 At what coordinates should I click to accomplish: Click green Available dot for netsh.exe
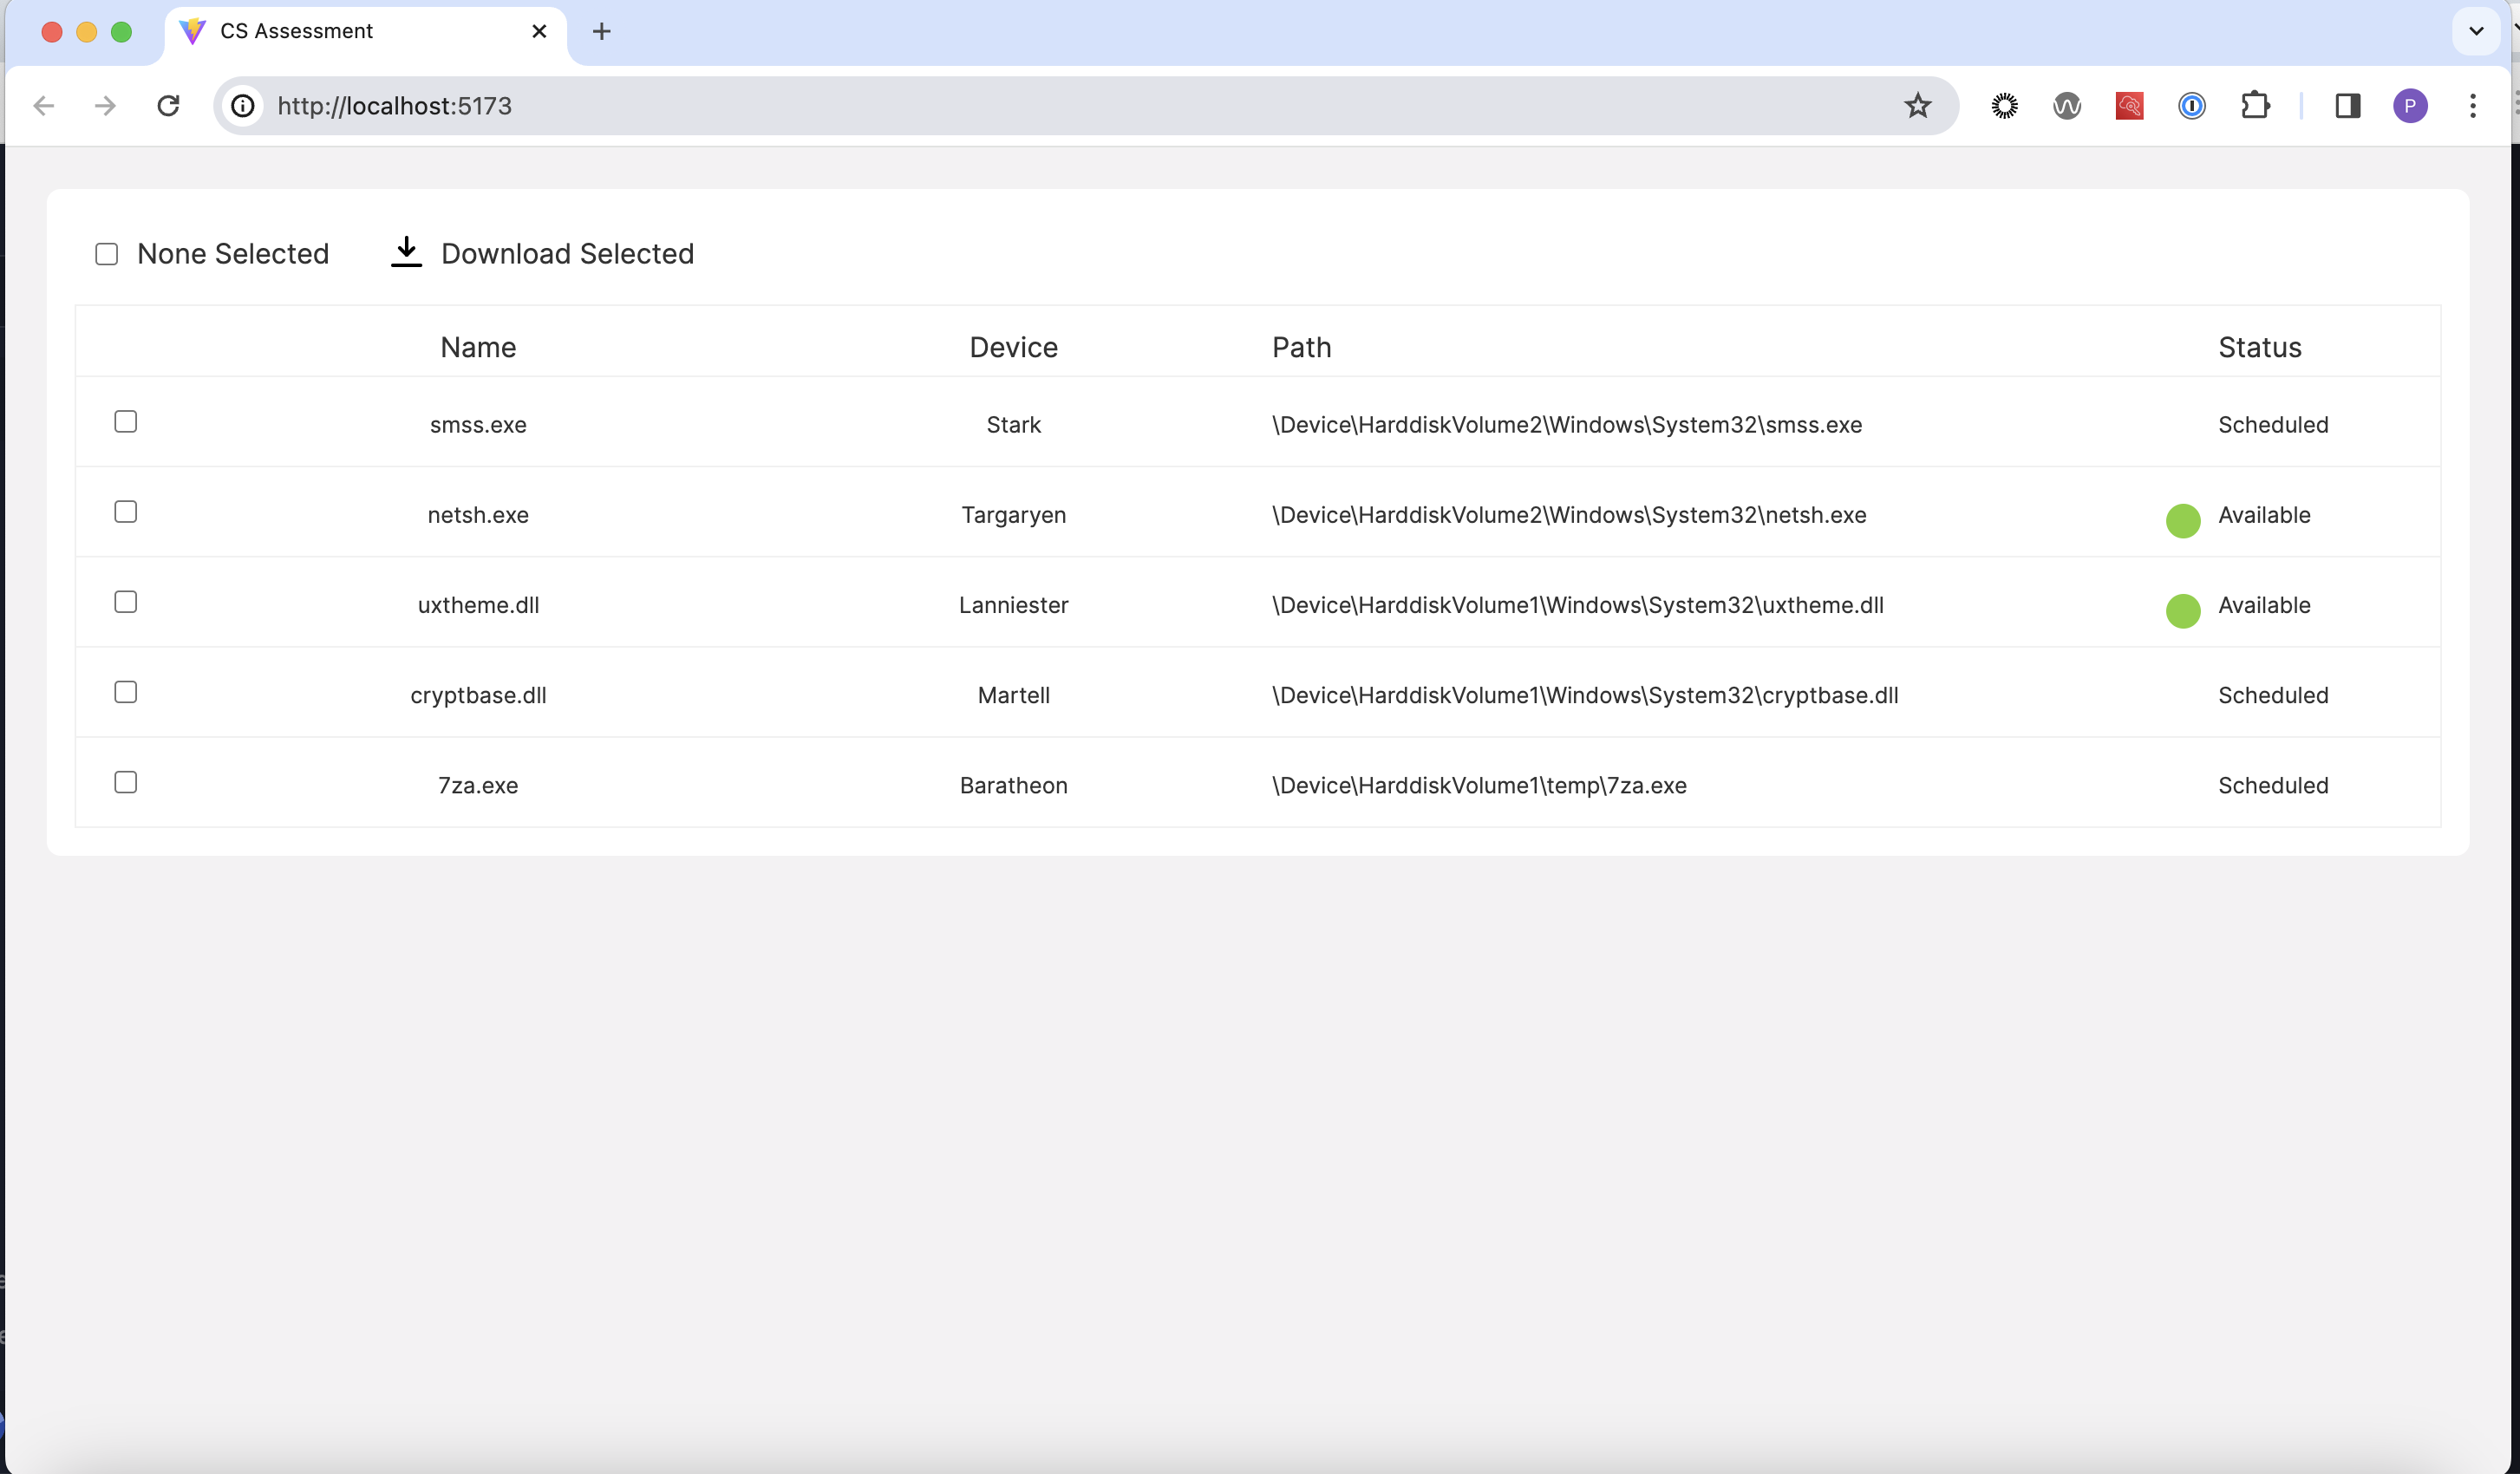click(x=2182, y=520)
